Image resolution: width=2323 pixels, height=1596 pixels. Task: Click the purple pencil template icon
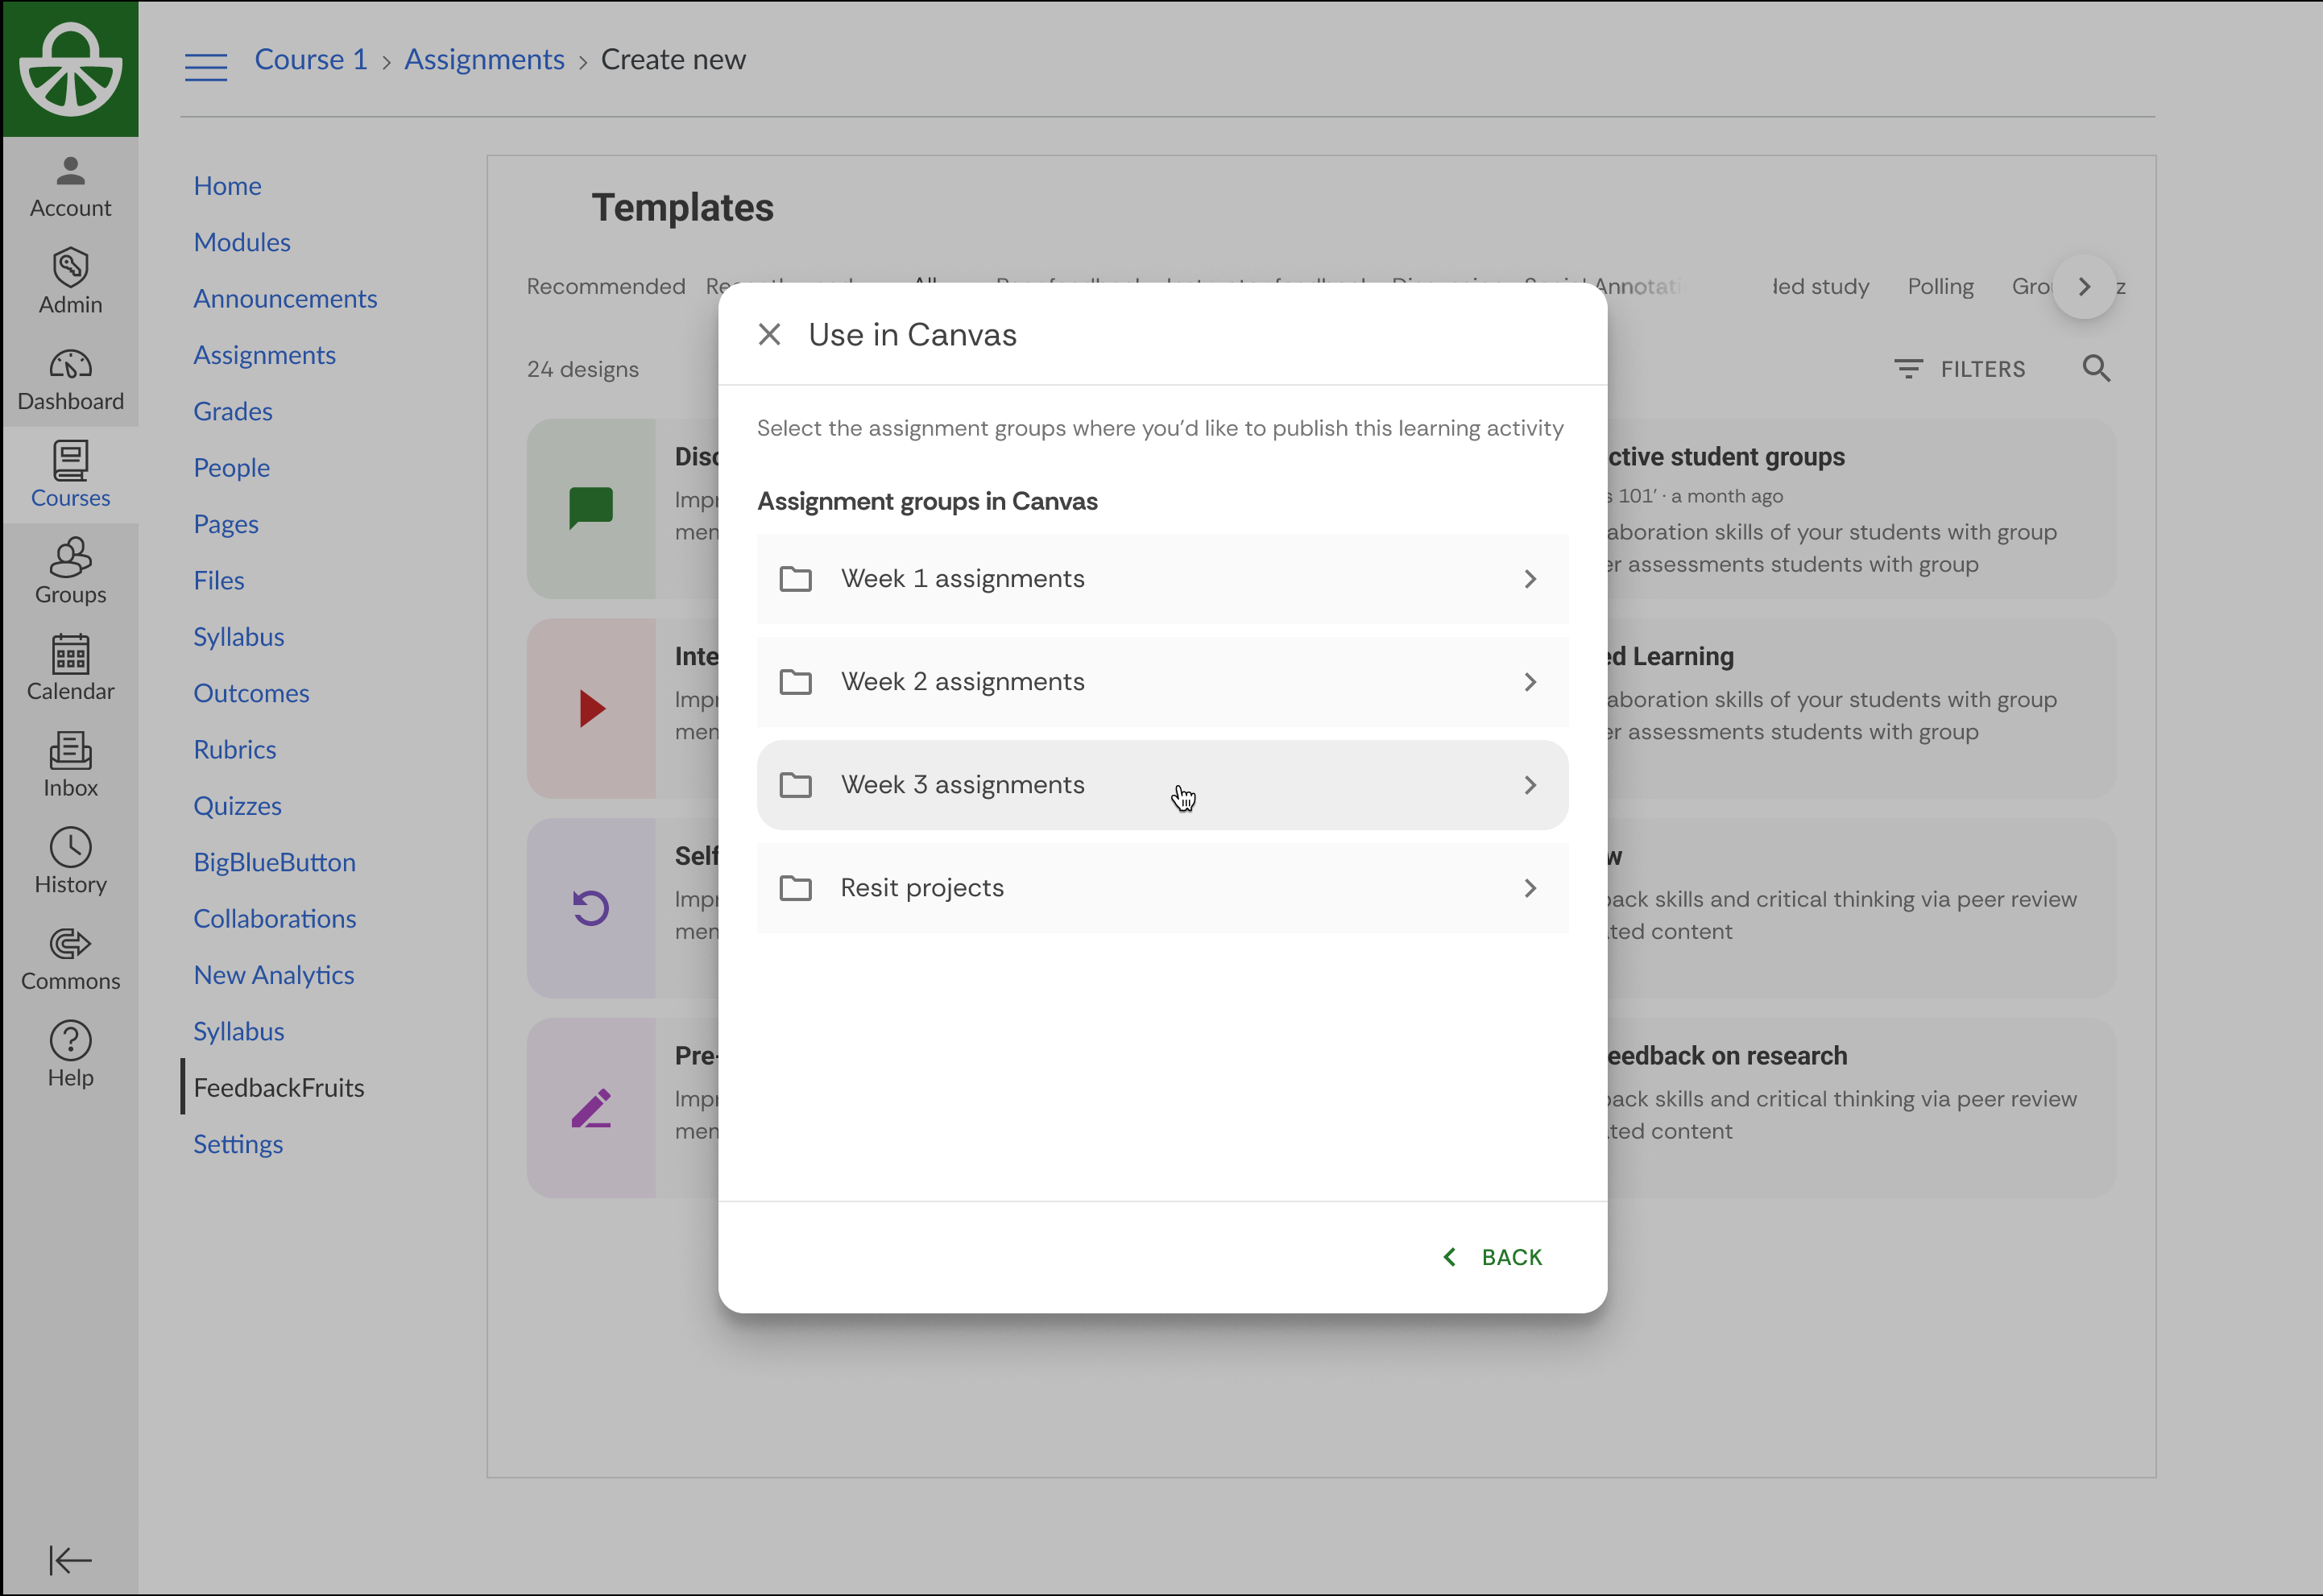tap(591, 1108)
